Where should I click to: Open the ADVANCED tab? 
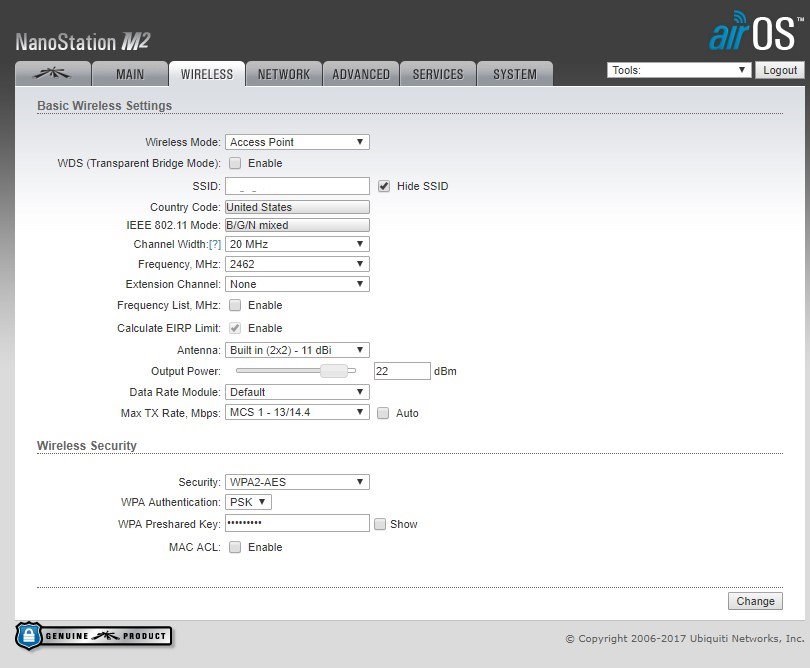[x=361, y=74]
